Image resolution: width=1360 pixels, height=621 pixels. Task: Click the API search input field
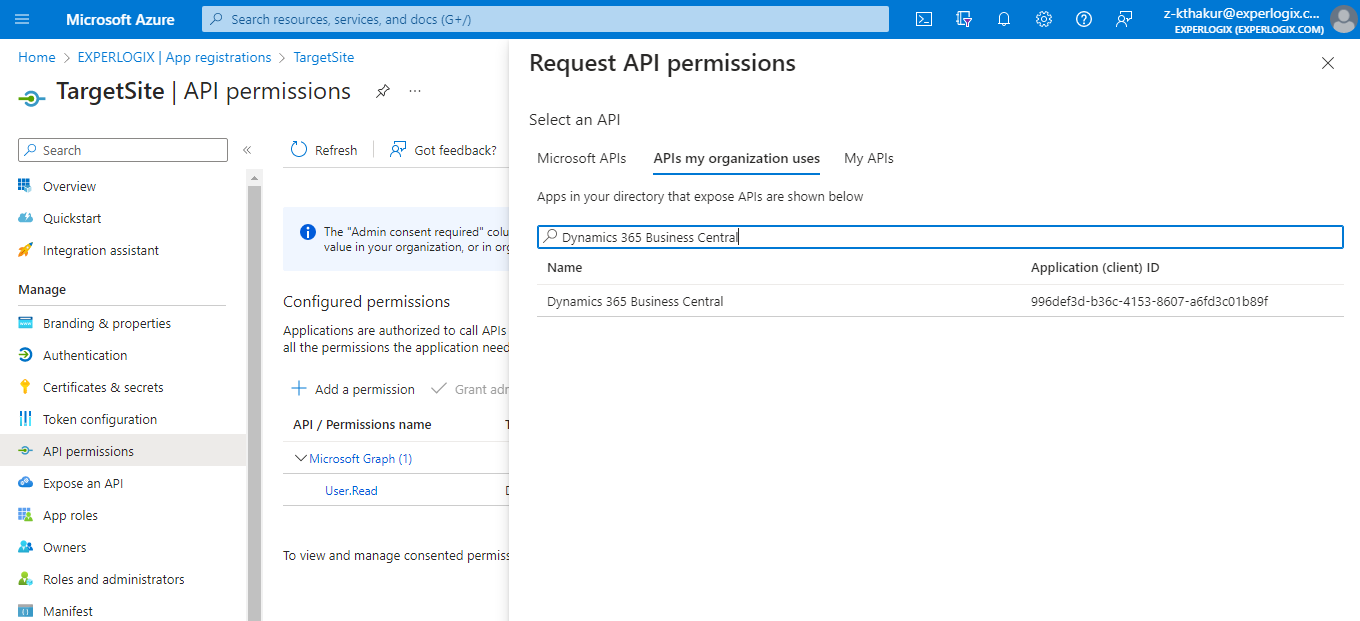(x=940, y=237)
